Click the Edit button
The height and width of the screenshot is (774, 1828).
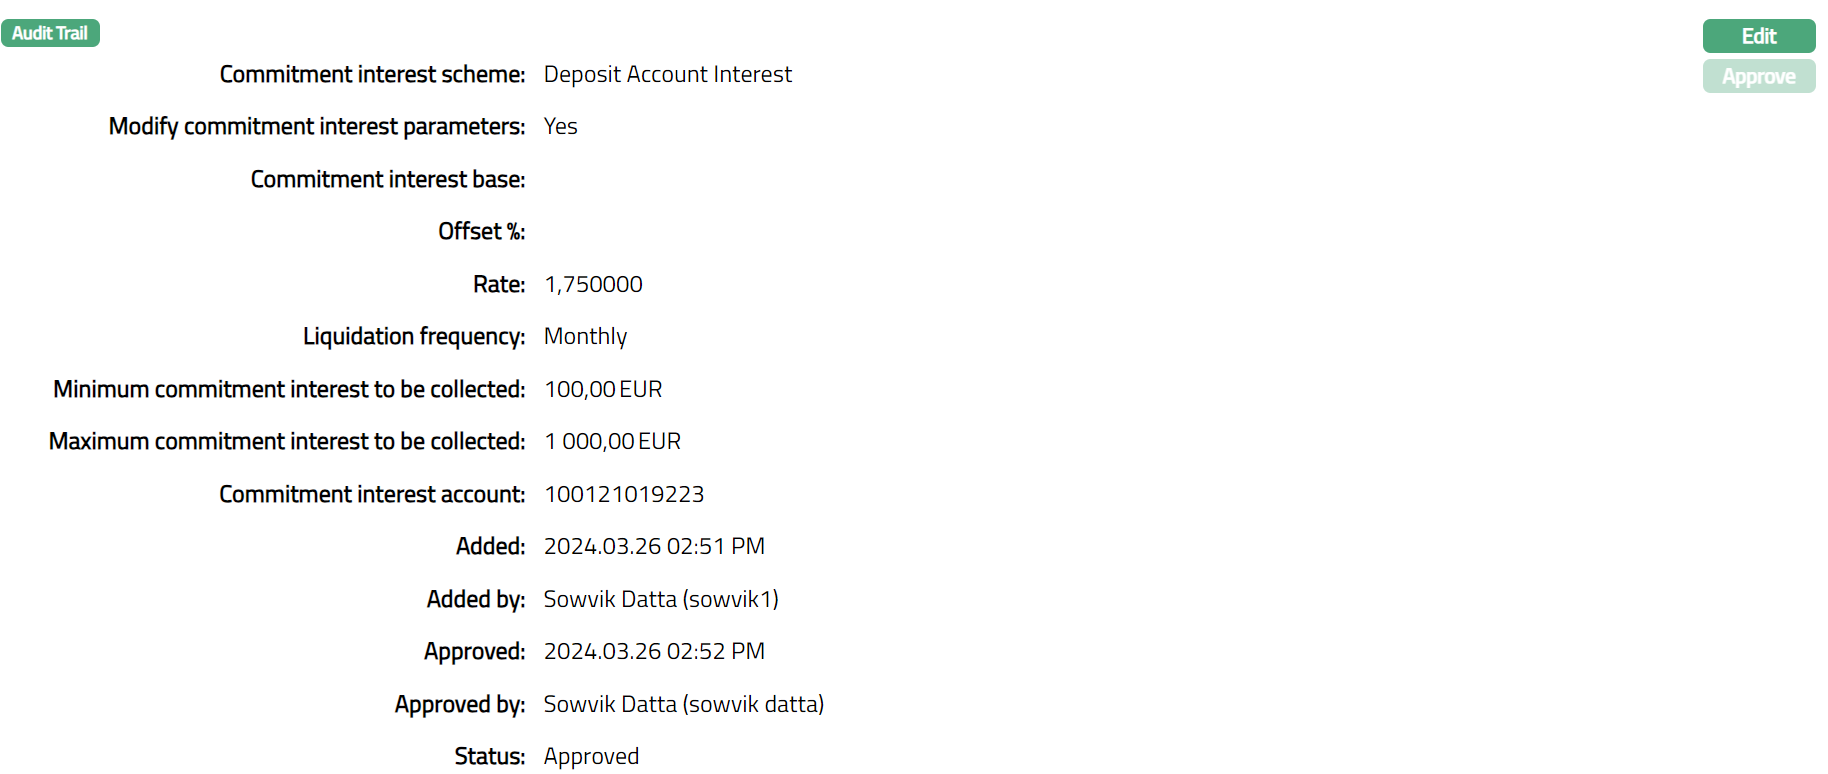point(1758,36)
